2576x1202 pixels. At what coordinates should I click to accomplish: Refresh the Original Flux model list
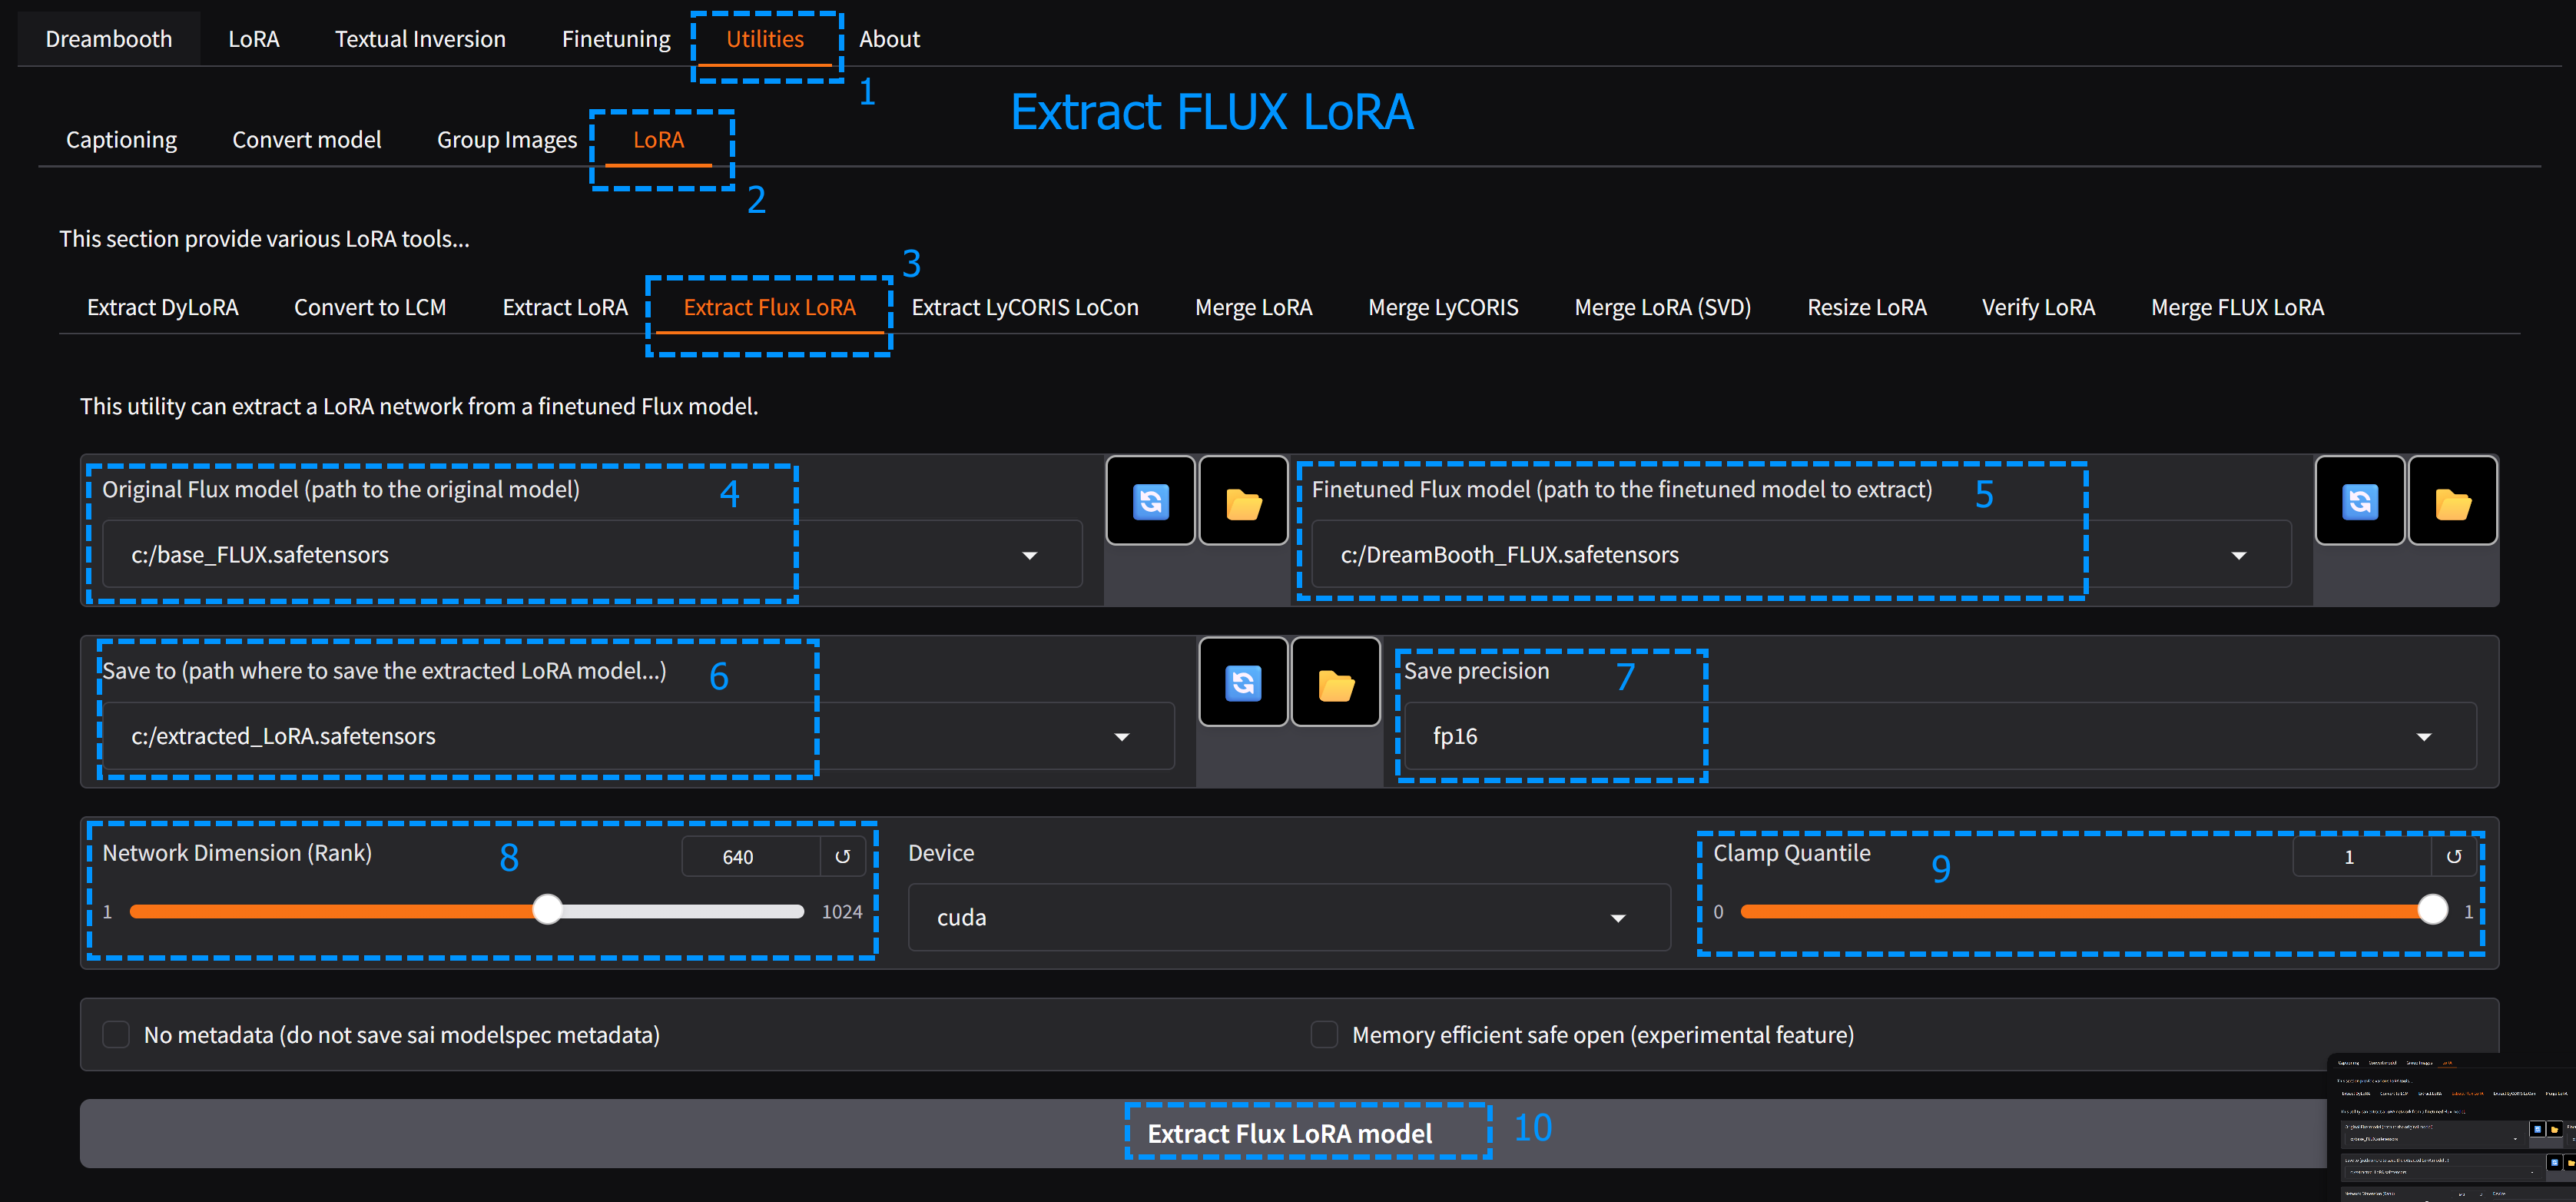[x=1150, y=501]
